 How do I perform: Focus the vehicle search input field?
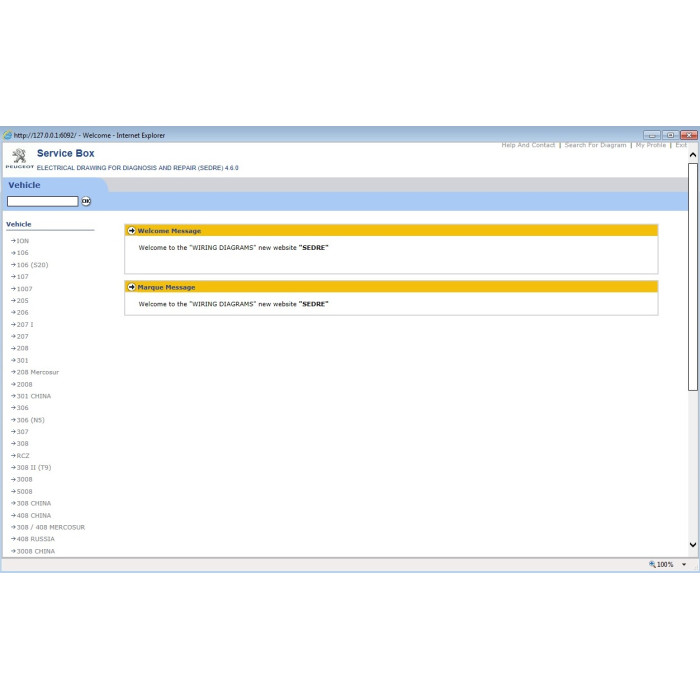click(42, 201)
